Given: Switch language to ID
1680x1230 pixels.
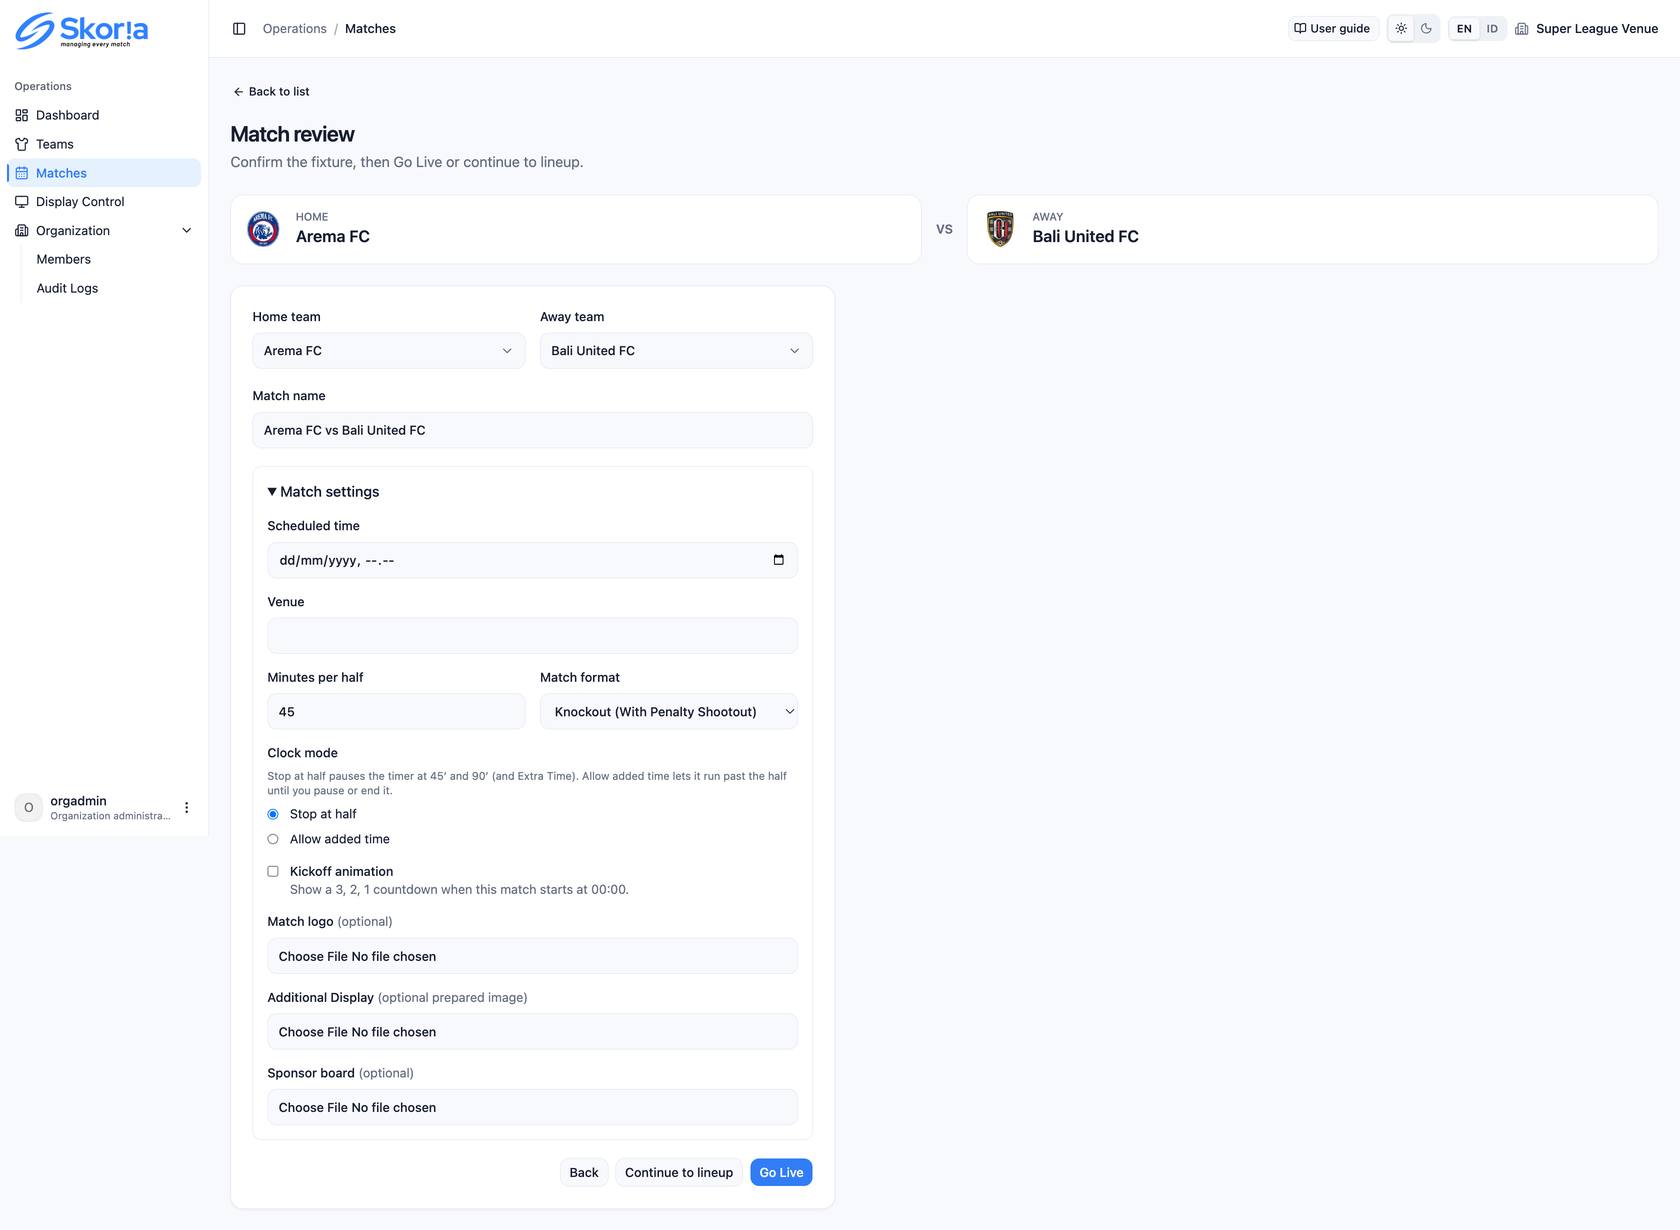Looking at the screenshot, I should tap(1492, 29).
